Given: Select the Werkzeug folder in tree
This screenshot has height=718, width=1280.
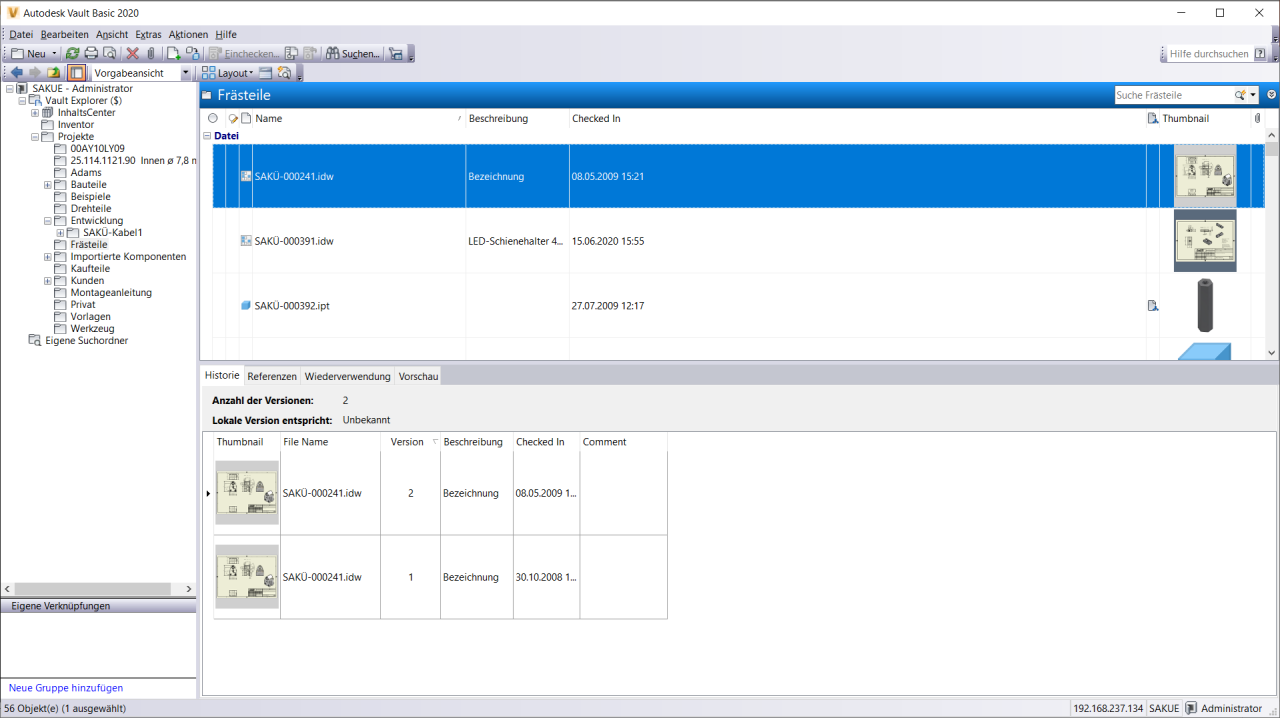Looking at the screenshot, I should coord(92,329).
